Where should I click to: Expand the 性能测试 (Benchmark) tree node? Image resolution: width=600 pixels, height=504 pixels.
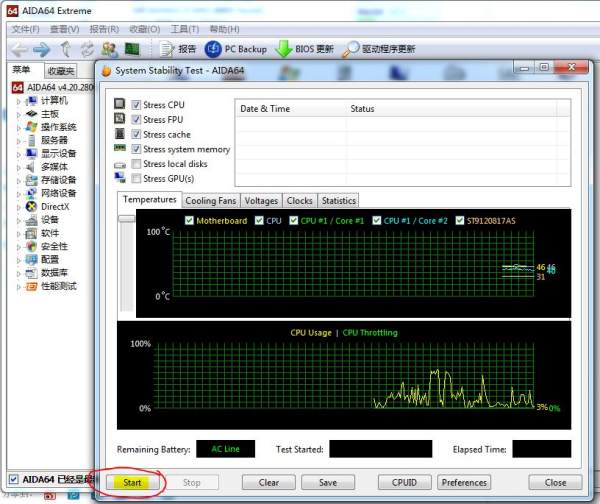tap(18, 286)
